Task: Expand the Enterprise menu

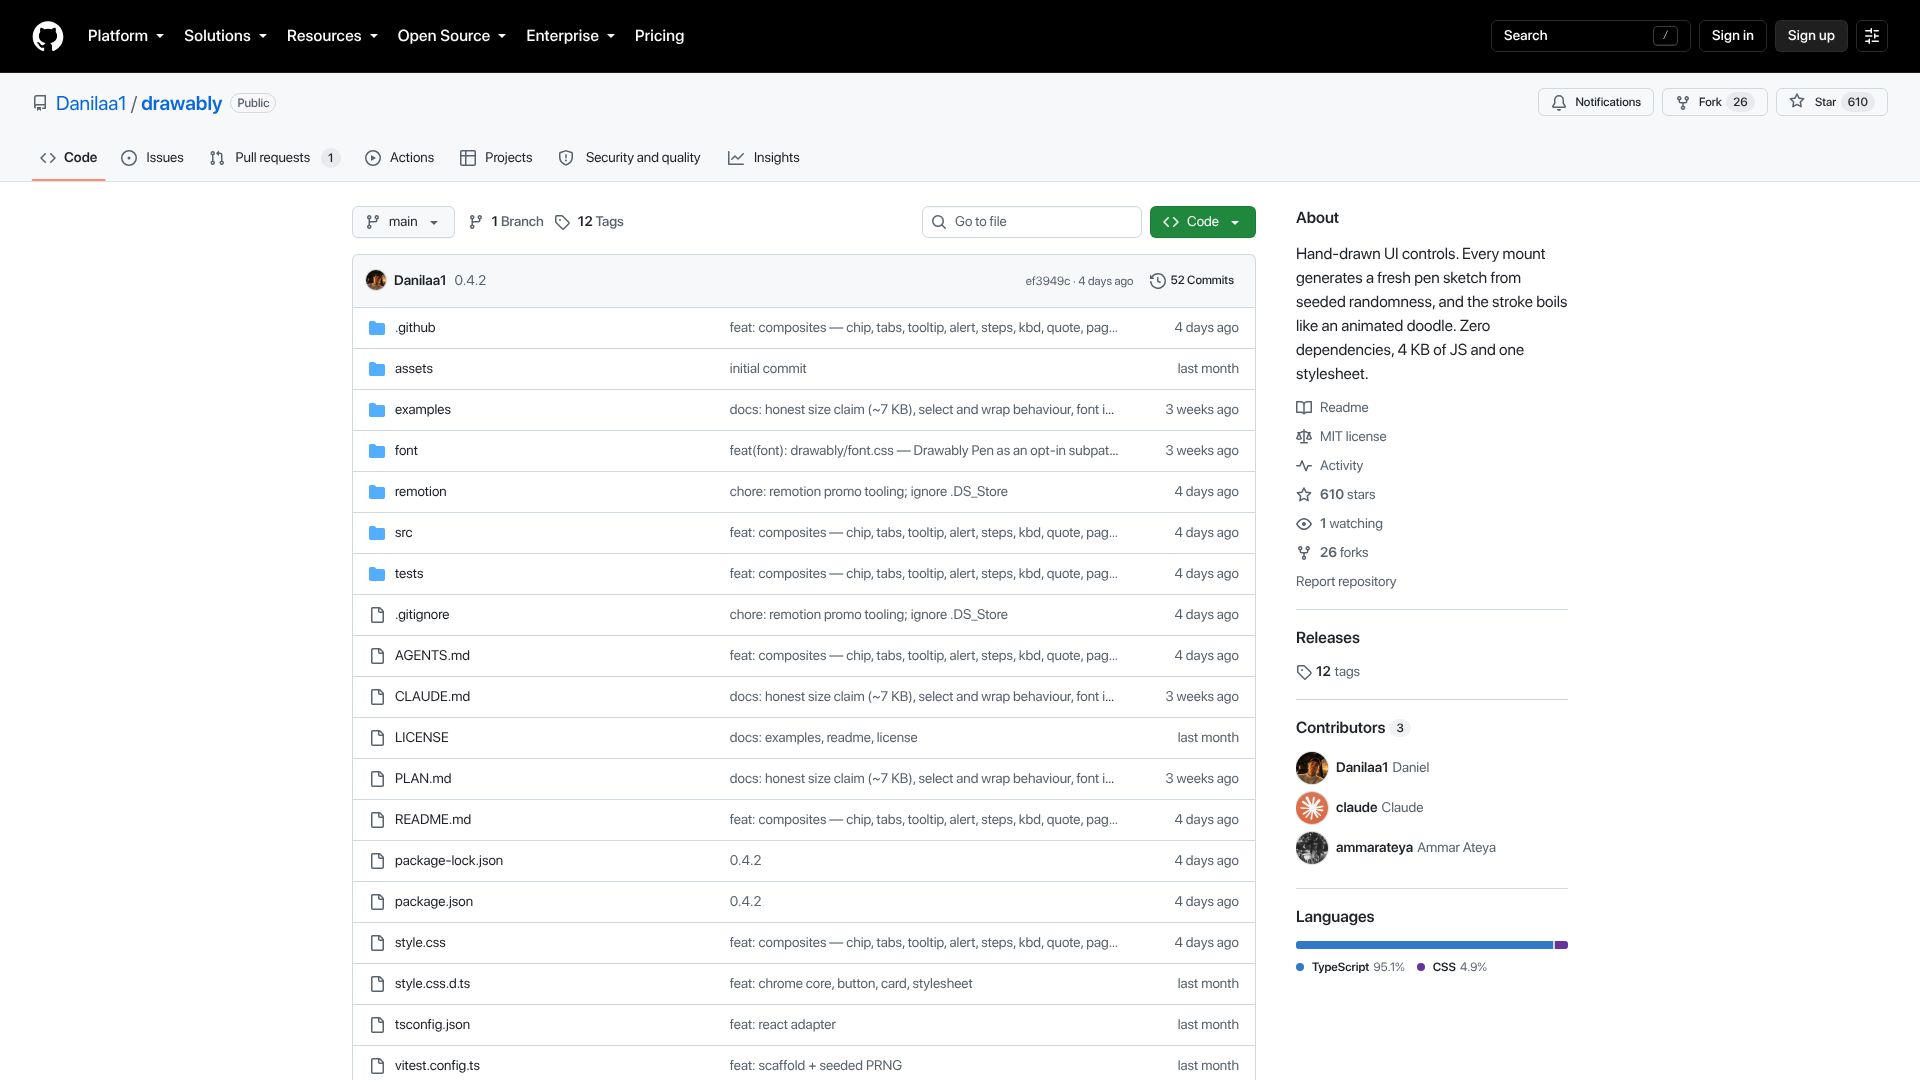Action: pos(571,36)
